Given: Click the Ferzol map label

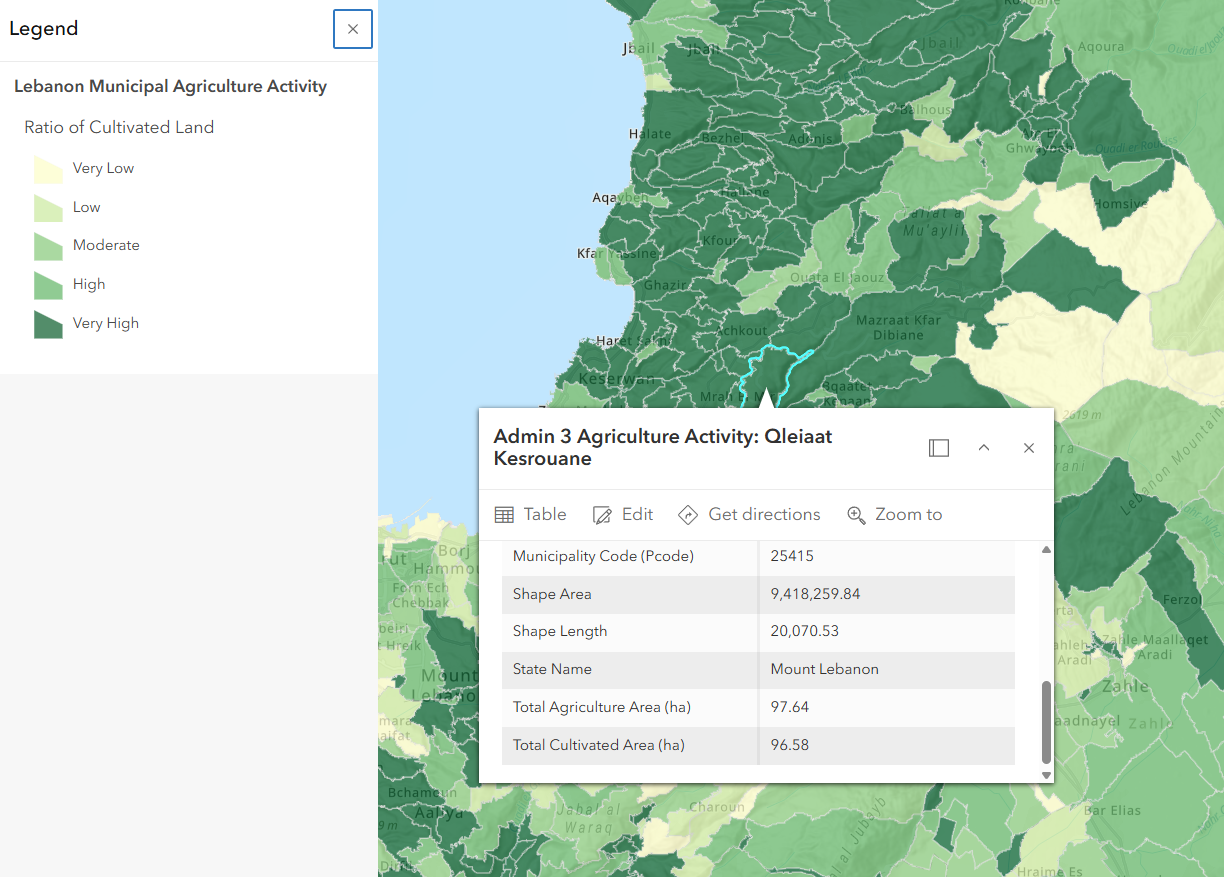Looking at the screenshot, I should (1182, 600).
